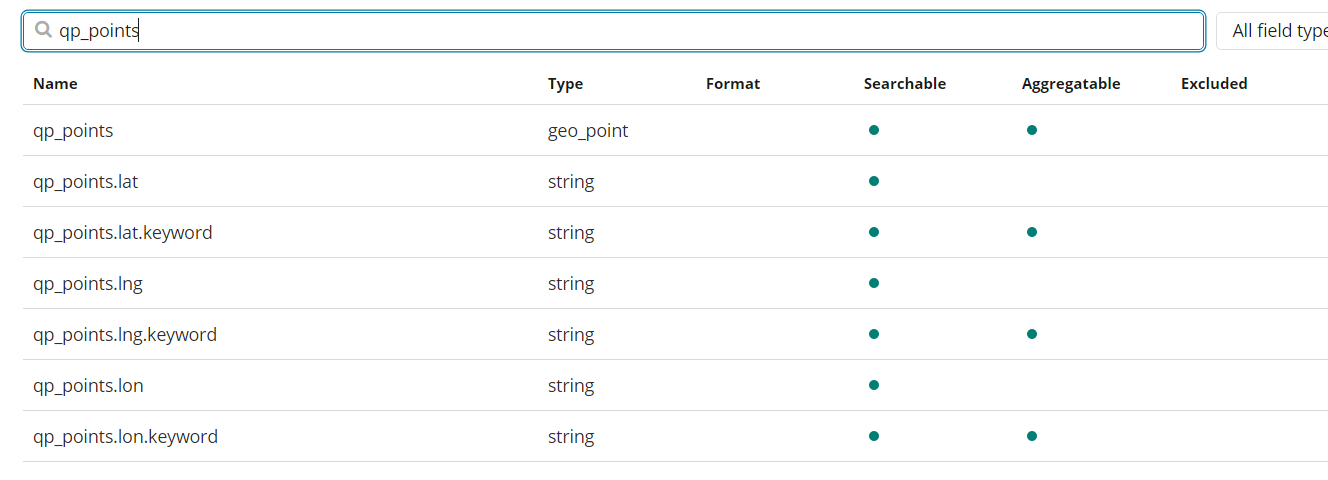Image resolution: width=1328 pixels, height=480 pixels.
Task: Sort by the Type column header
Action: [565, 84]
